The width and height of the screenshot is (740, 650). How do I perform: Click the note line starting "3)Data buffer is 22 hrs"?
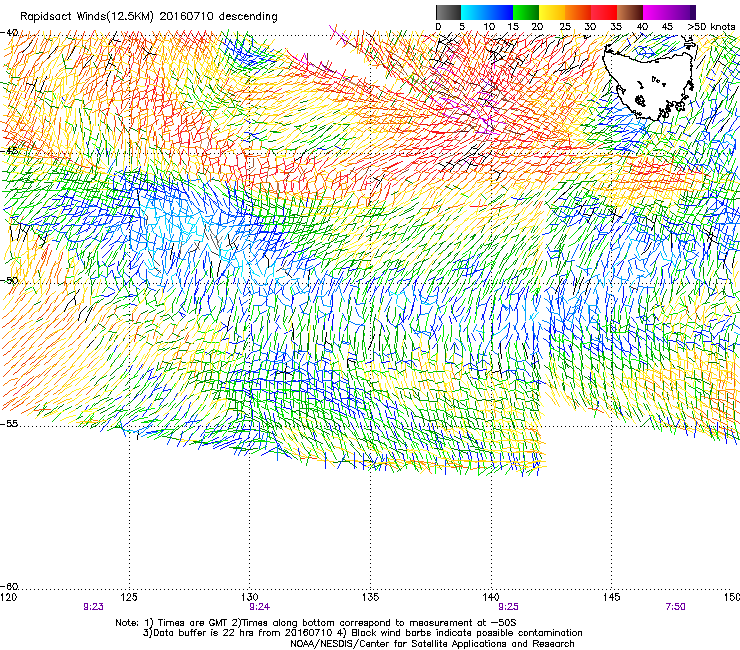[362, 633]
